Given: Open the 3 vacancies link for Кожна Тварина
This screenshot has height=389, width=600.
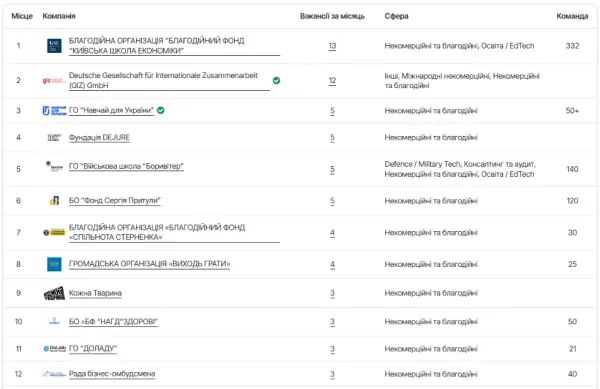Looking at the screenshot, I should (x=332, y=293).
